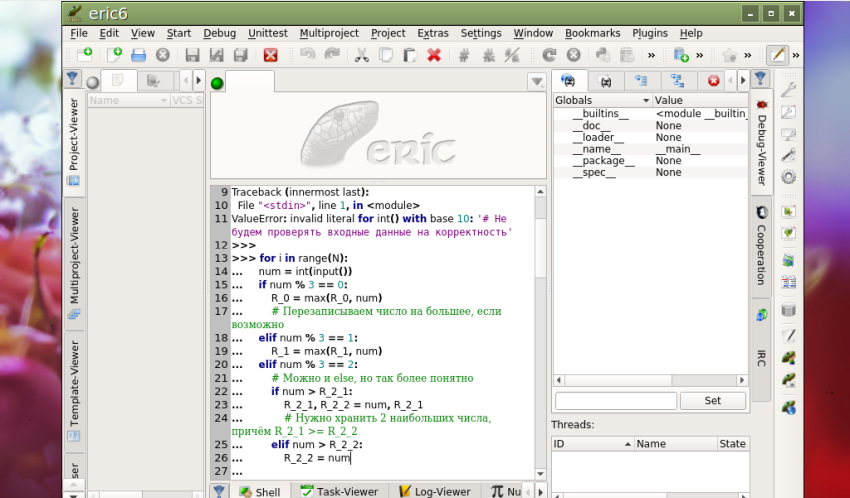Open the Multiproject menu

(330, 33)
